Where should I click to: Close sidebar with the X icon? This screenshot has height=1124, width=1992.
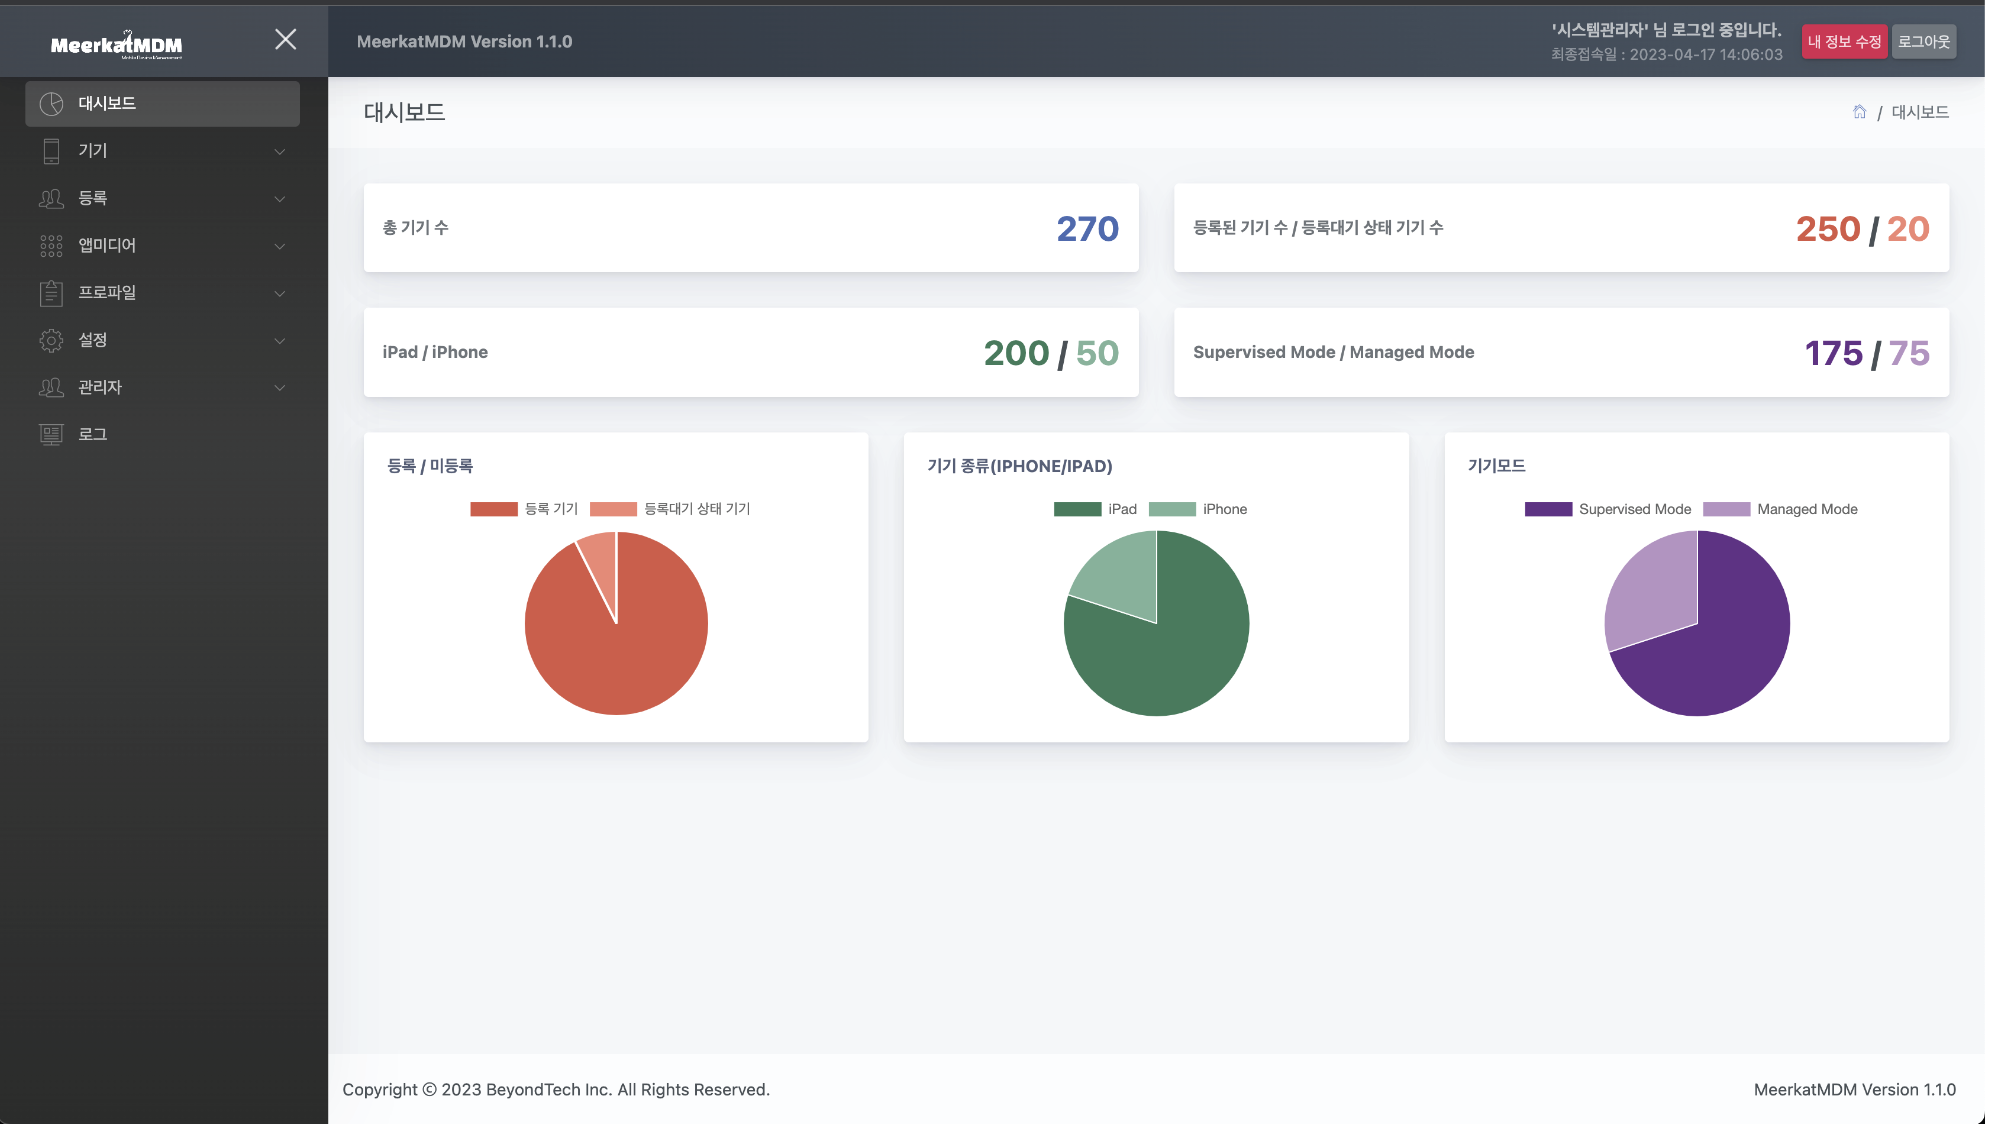pos(285,39)
